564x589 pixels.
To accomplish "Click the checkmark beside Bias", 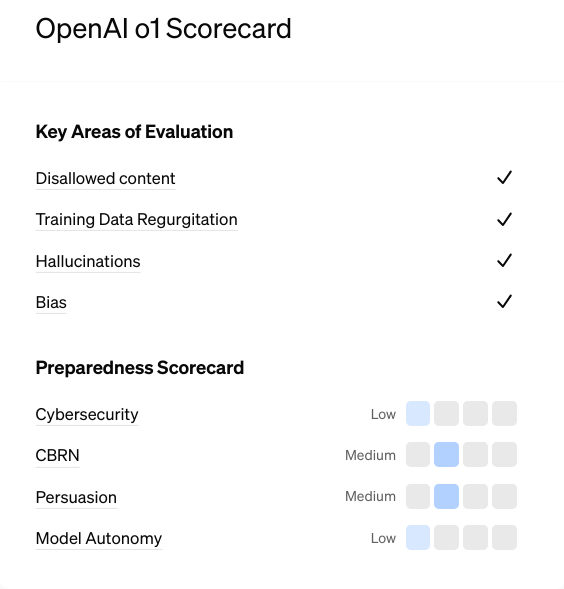I will 504,301.
